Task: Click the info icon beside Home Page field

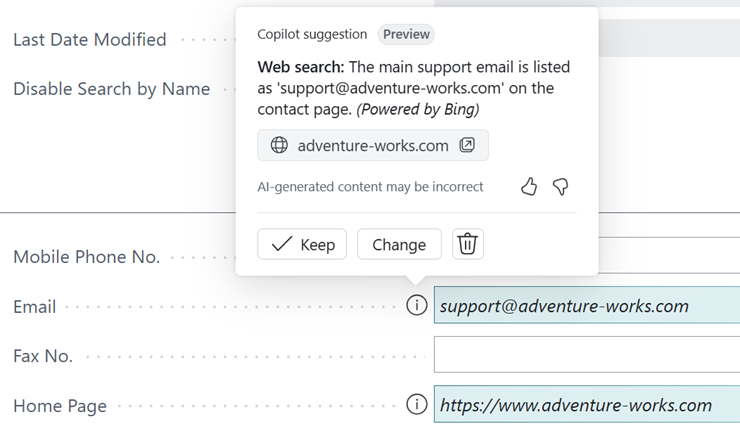Action: [417, 405]
